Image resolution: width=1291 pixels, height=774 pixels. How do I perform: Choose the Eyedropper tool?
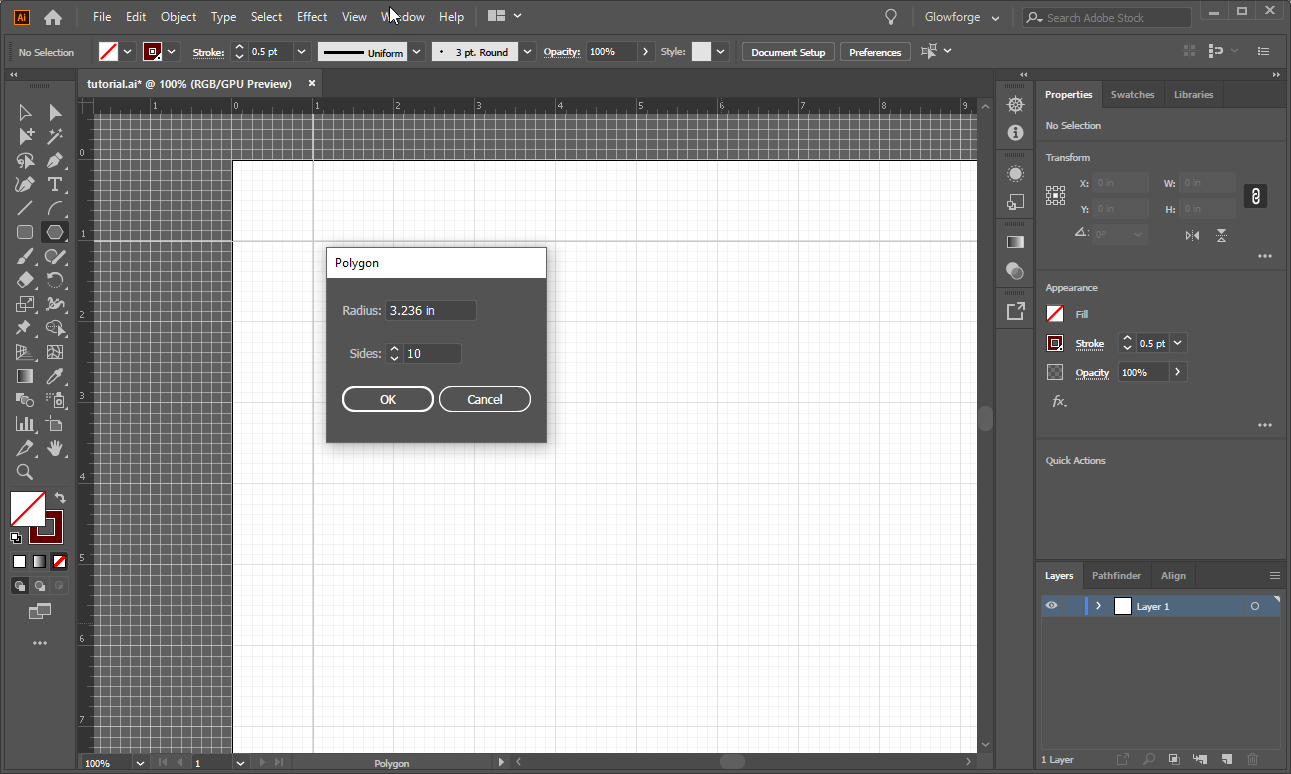click(x=55, y=376)
